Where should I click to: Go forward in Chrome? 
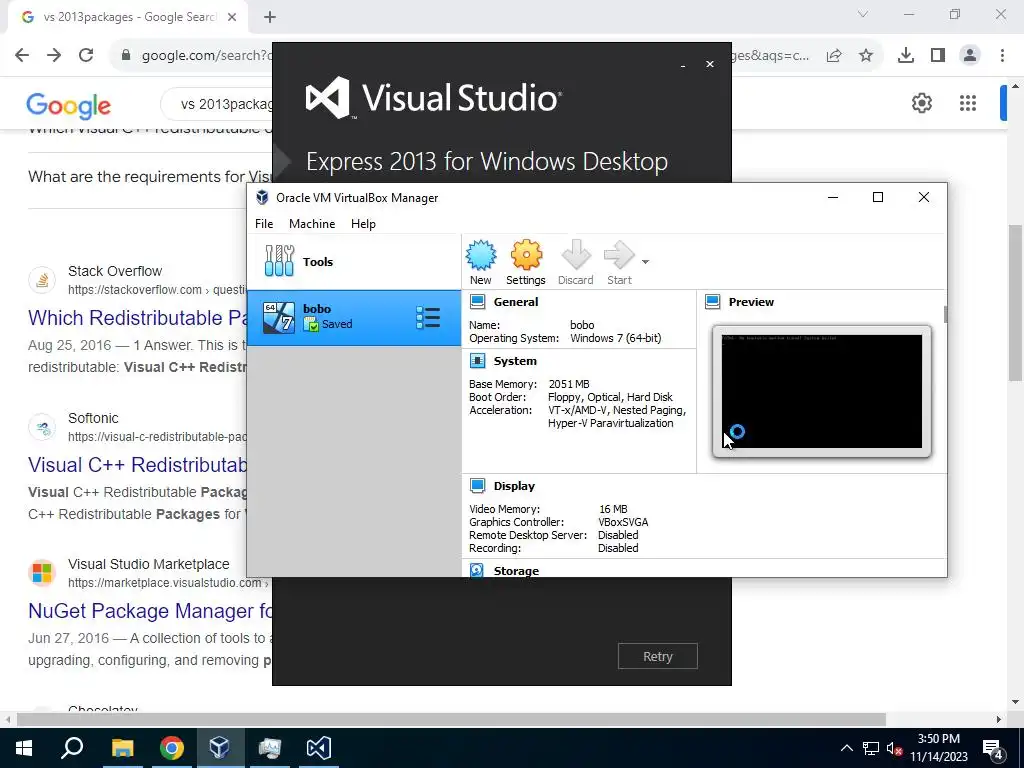coord(54,55)
